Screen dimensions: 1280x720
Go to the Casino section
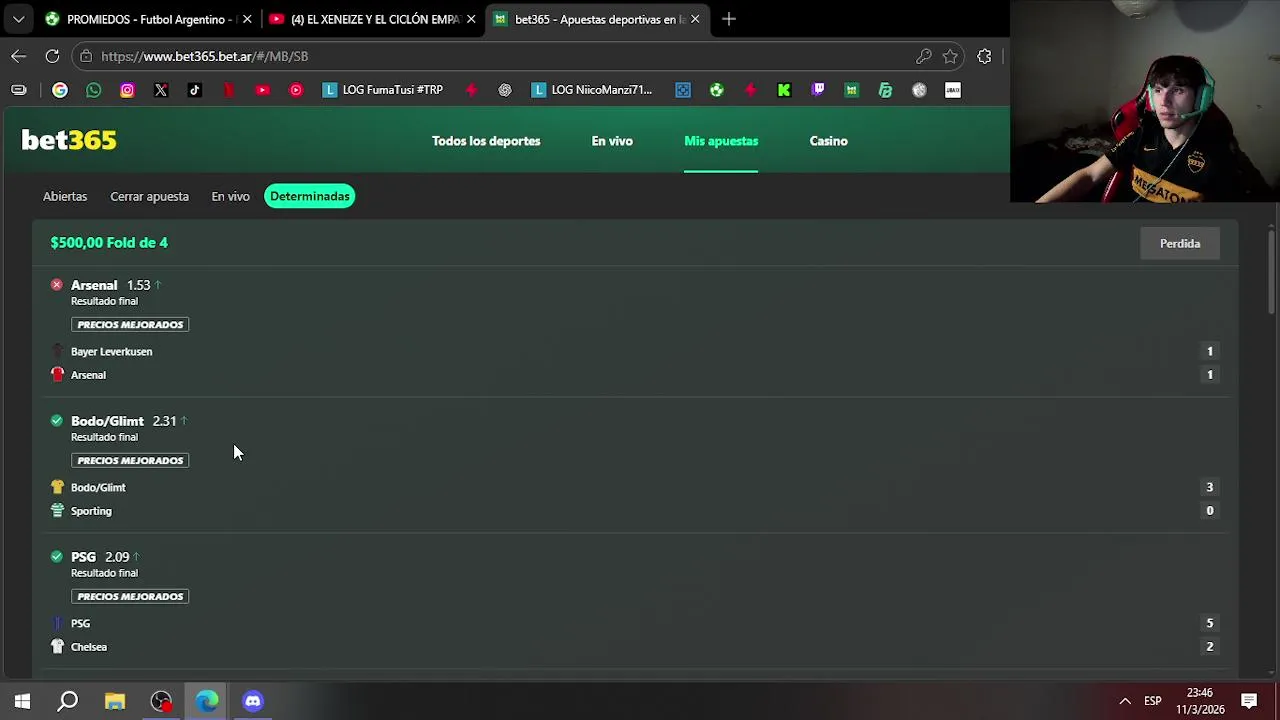coord(828,141)
